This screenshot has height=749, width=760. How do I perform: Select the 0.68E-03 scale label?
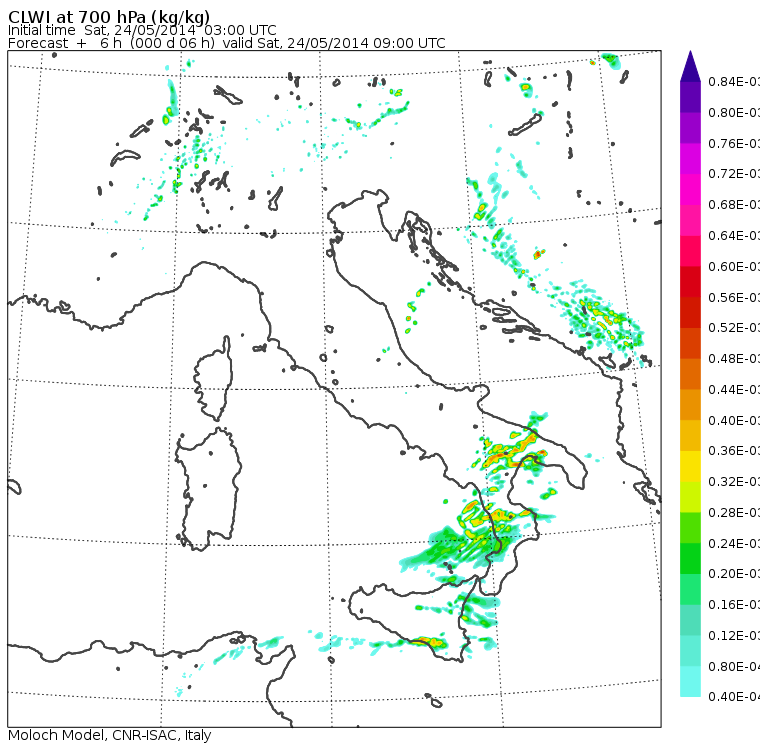[x=734, y=205]
